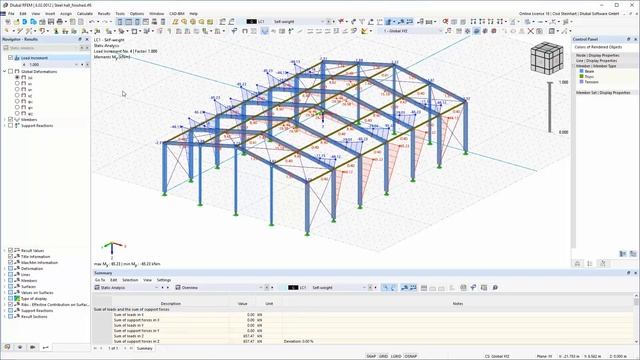
Task: Click the Control Panel scale bottom icon
Action: coord(590,264)
